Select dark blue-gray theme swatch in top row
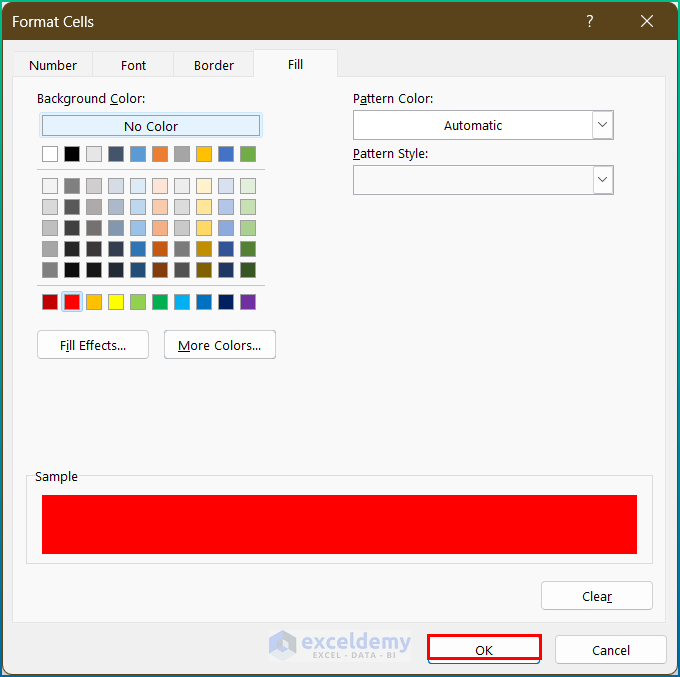Viewport: 680px width, 677px height. click(116, 154)
